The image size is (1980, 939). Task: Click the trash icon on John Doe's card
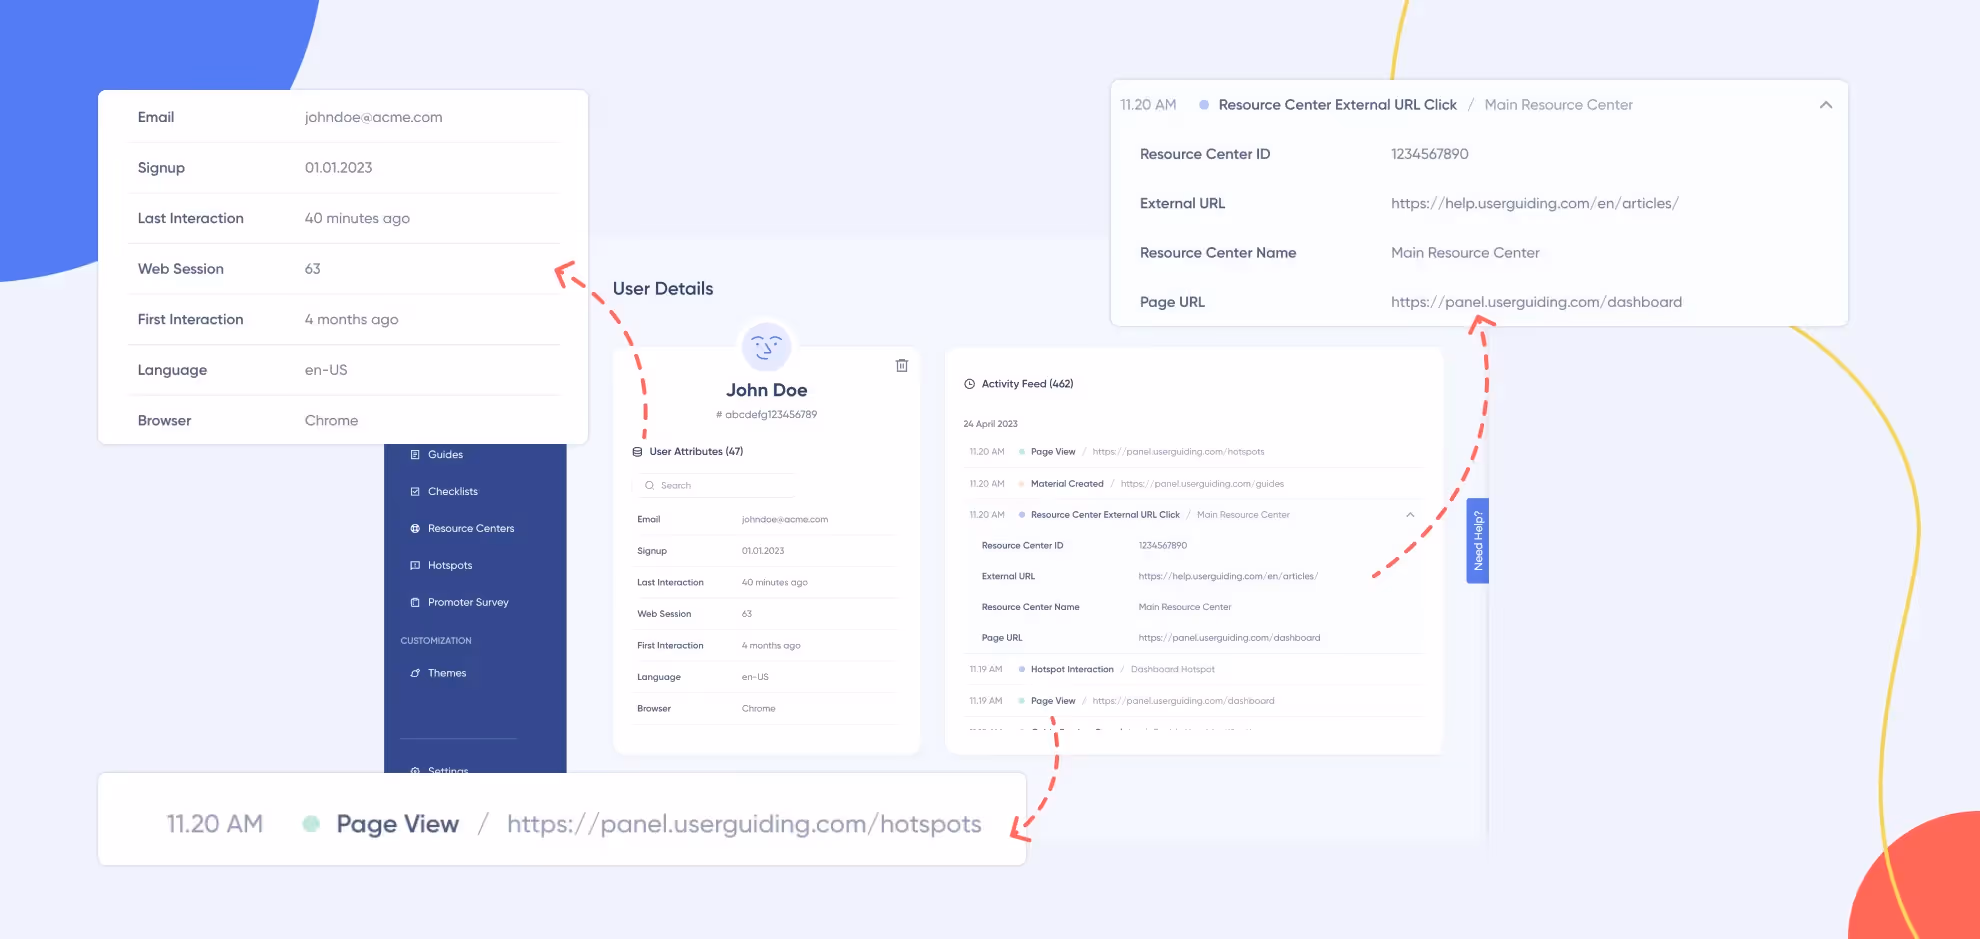point(901,366)
